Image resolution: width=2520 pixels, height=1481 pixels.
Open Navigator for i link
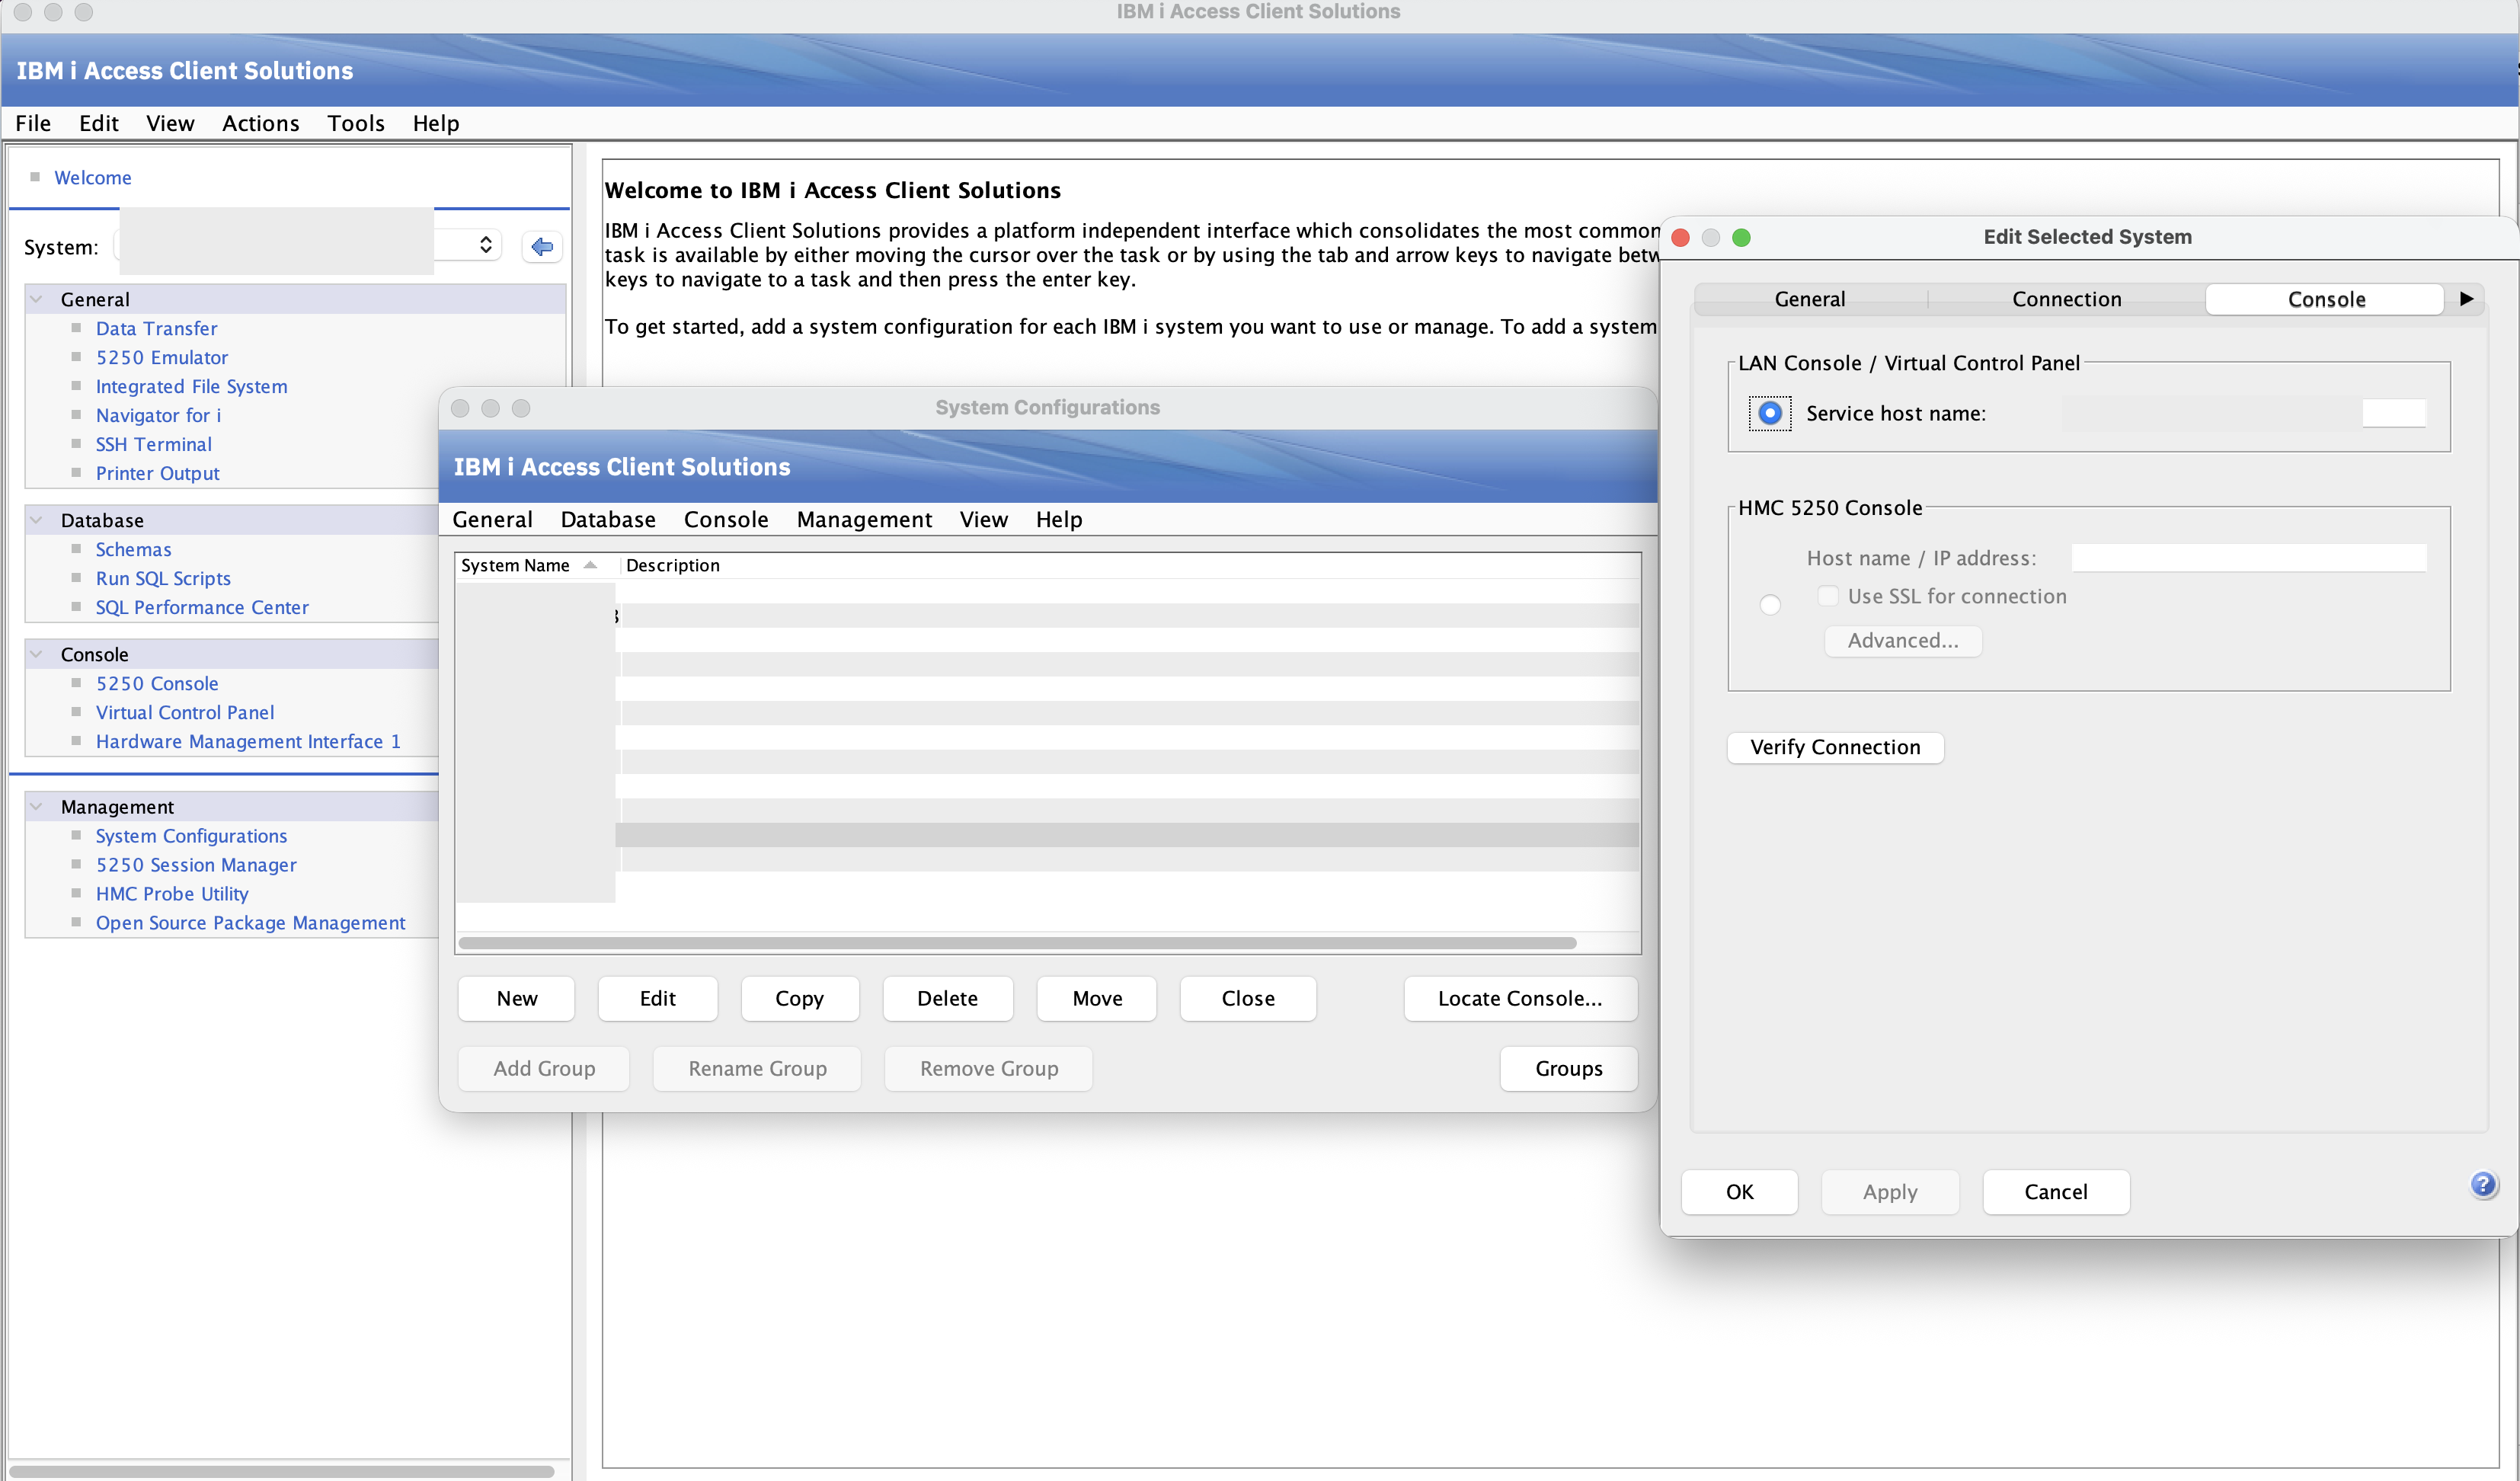[158, 415]
